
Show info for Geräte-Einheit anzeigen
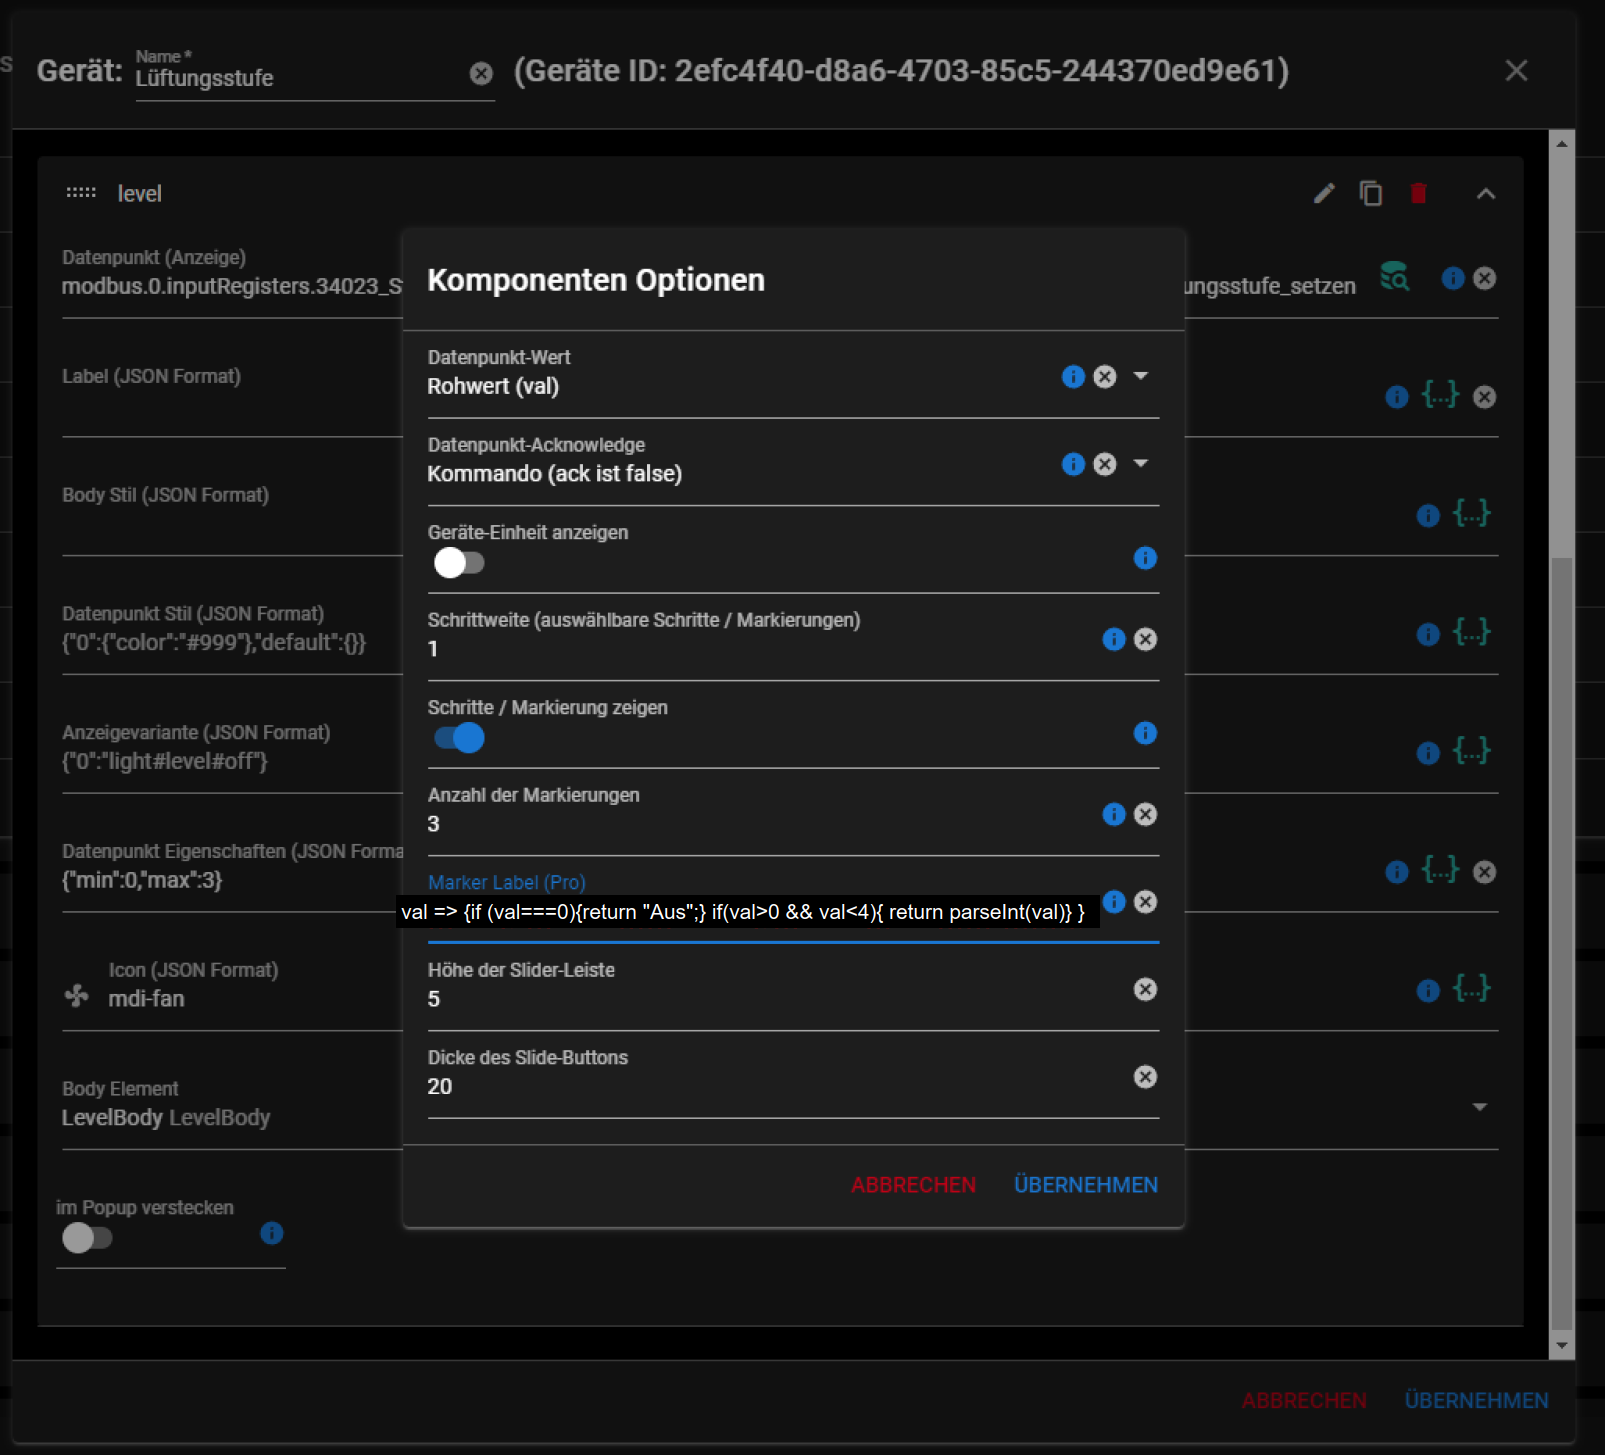[1145, 558]
